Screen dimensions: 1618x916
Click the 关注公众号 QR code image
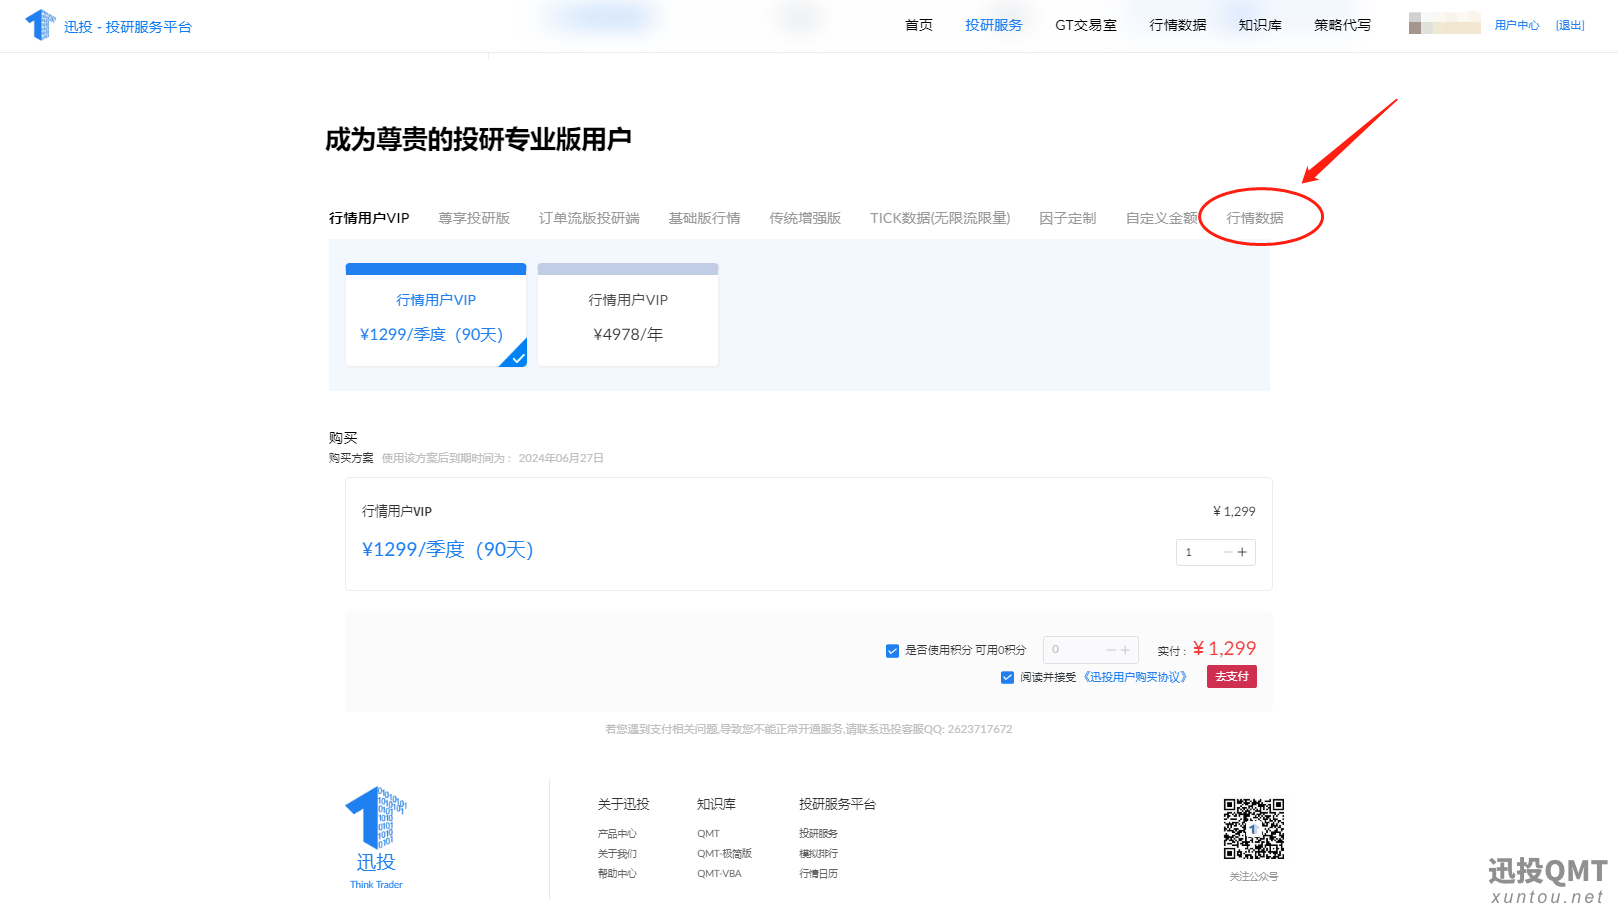pyautogui.click(x=1254, y=829)
